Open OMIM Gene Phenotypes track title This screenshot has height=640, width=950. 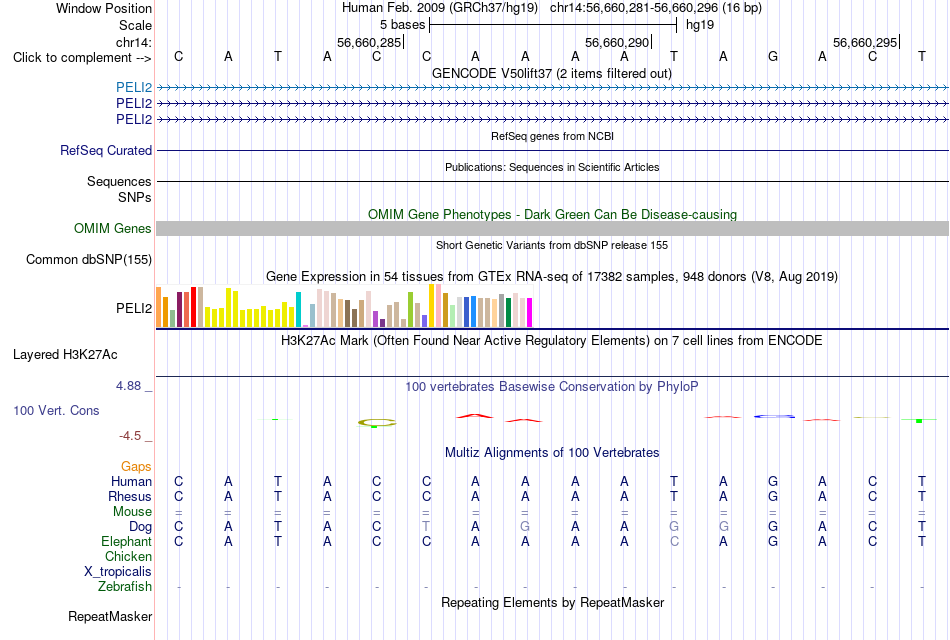tap(552, 215)
